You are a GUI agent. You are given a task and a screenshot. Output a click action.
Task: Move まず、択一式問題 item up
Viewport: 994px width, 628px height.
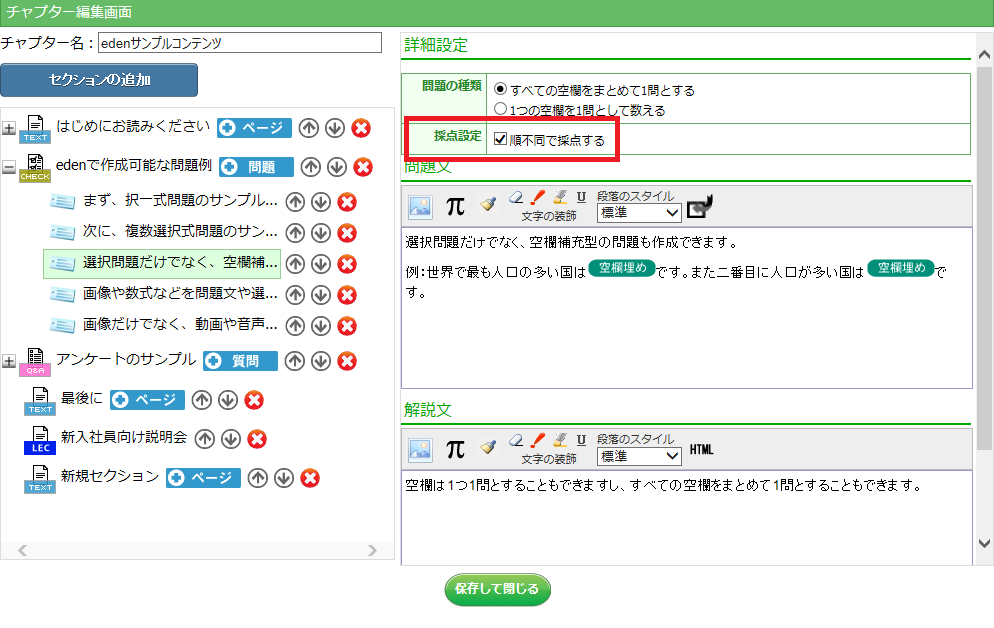295,202
